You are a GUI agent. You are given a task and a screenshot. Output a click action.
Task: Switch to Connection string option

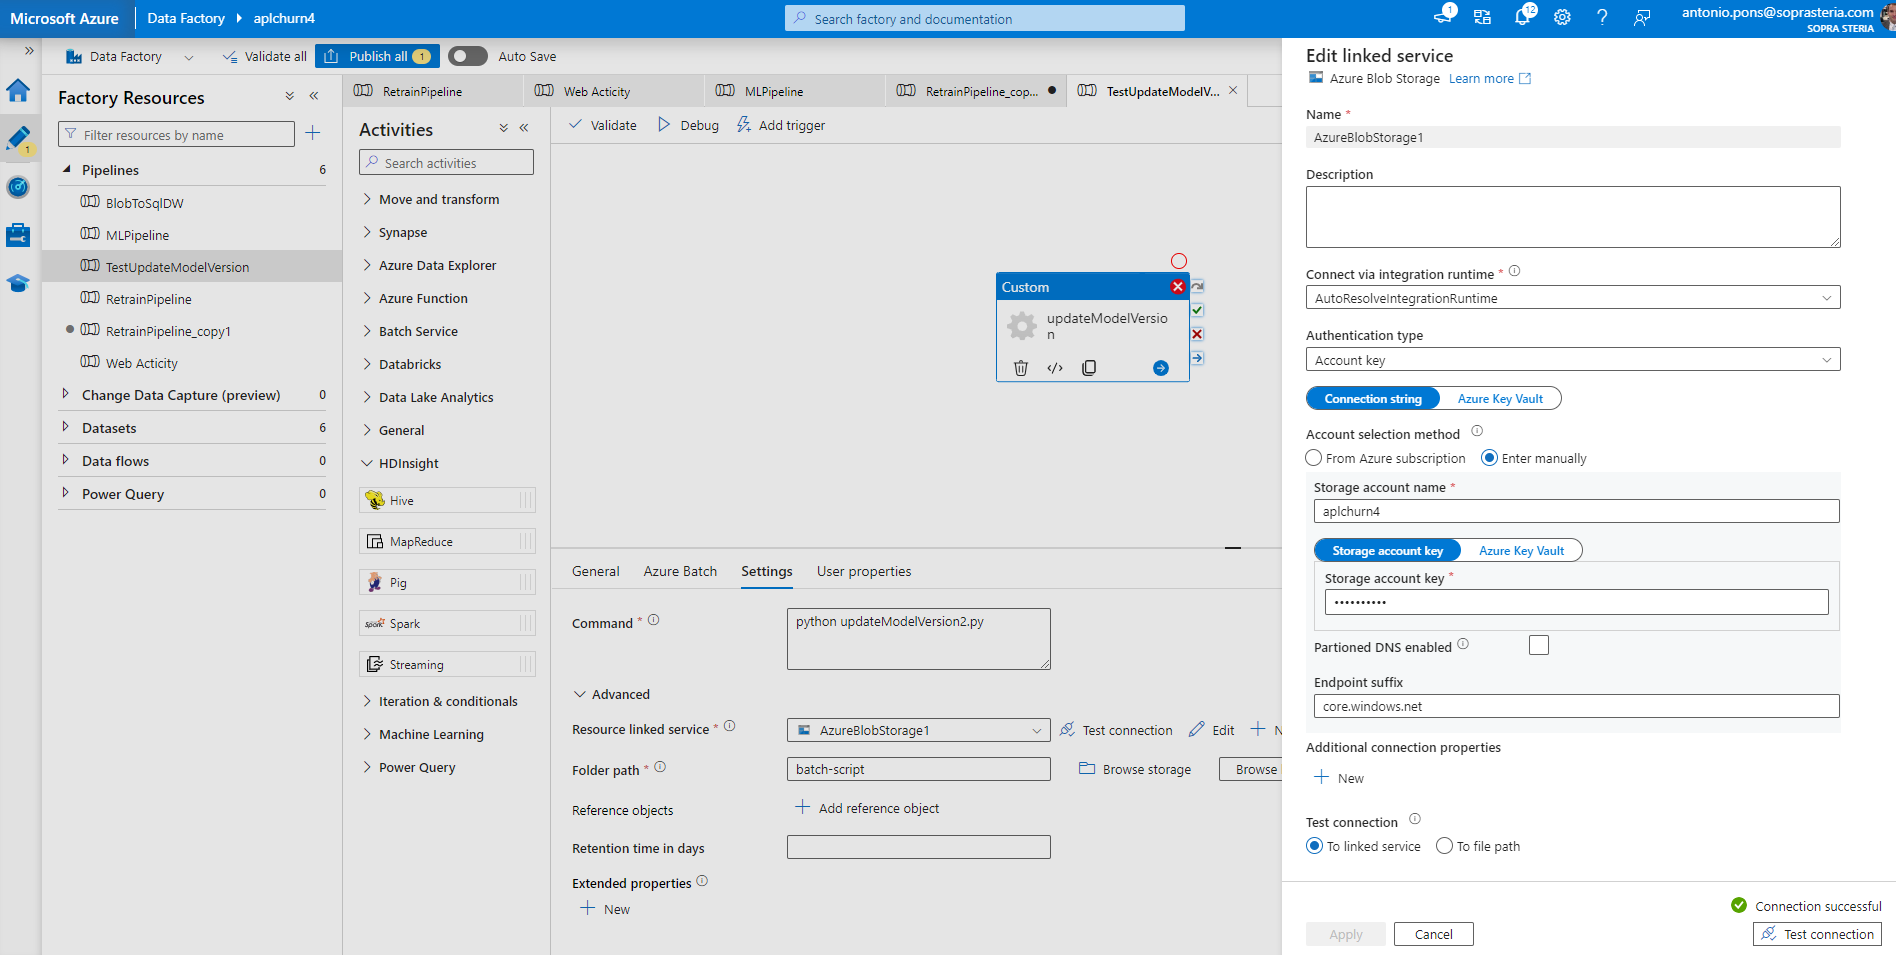point(1373,398)
